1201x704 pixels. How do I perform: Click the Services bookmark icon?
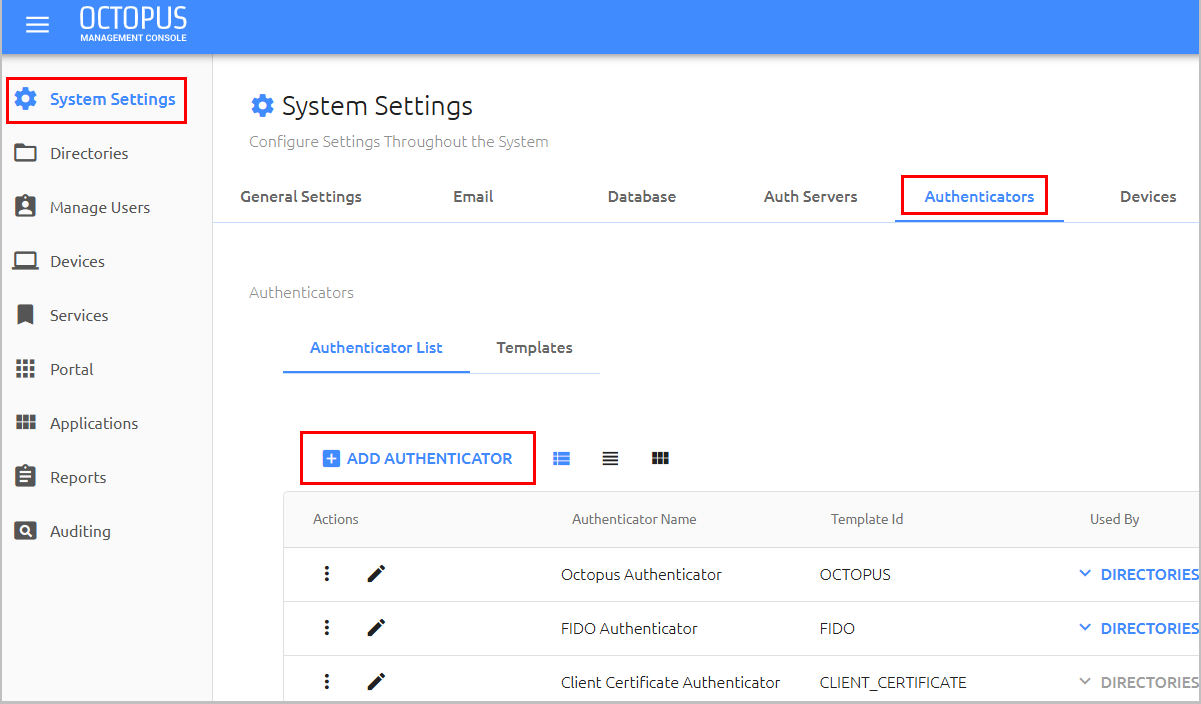coord(26,315)
